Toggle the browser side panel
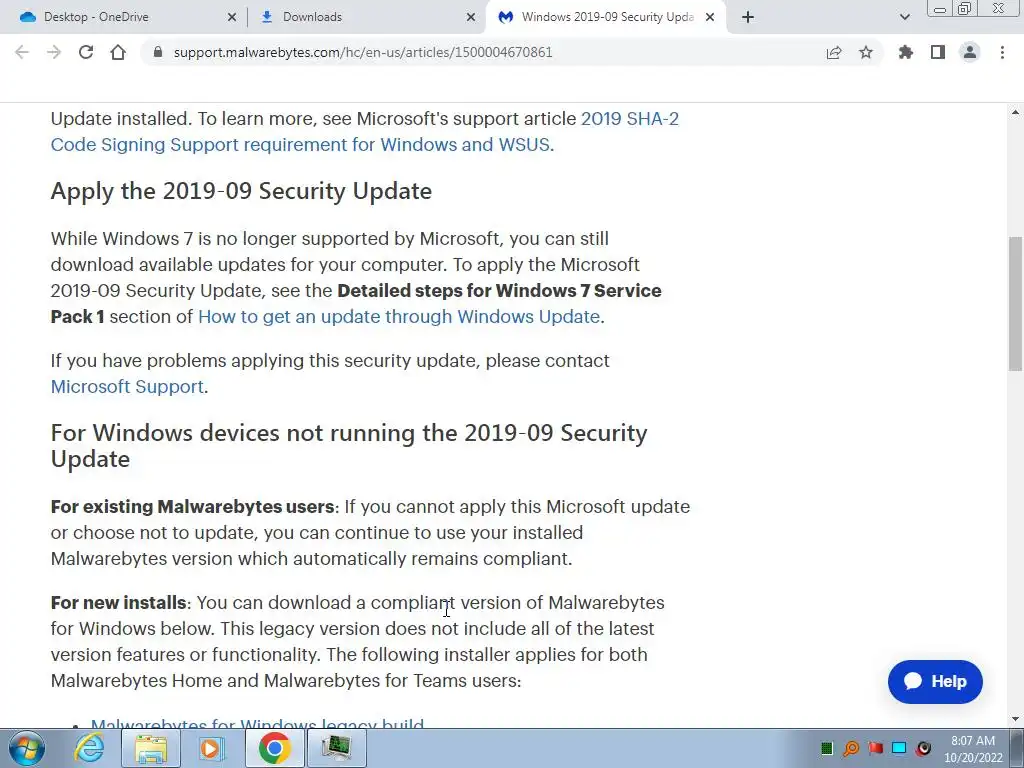Image resolution: width=1024 pixels, height=768 pixels. point(938,52)
